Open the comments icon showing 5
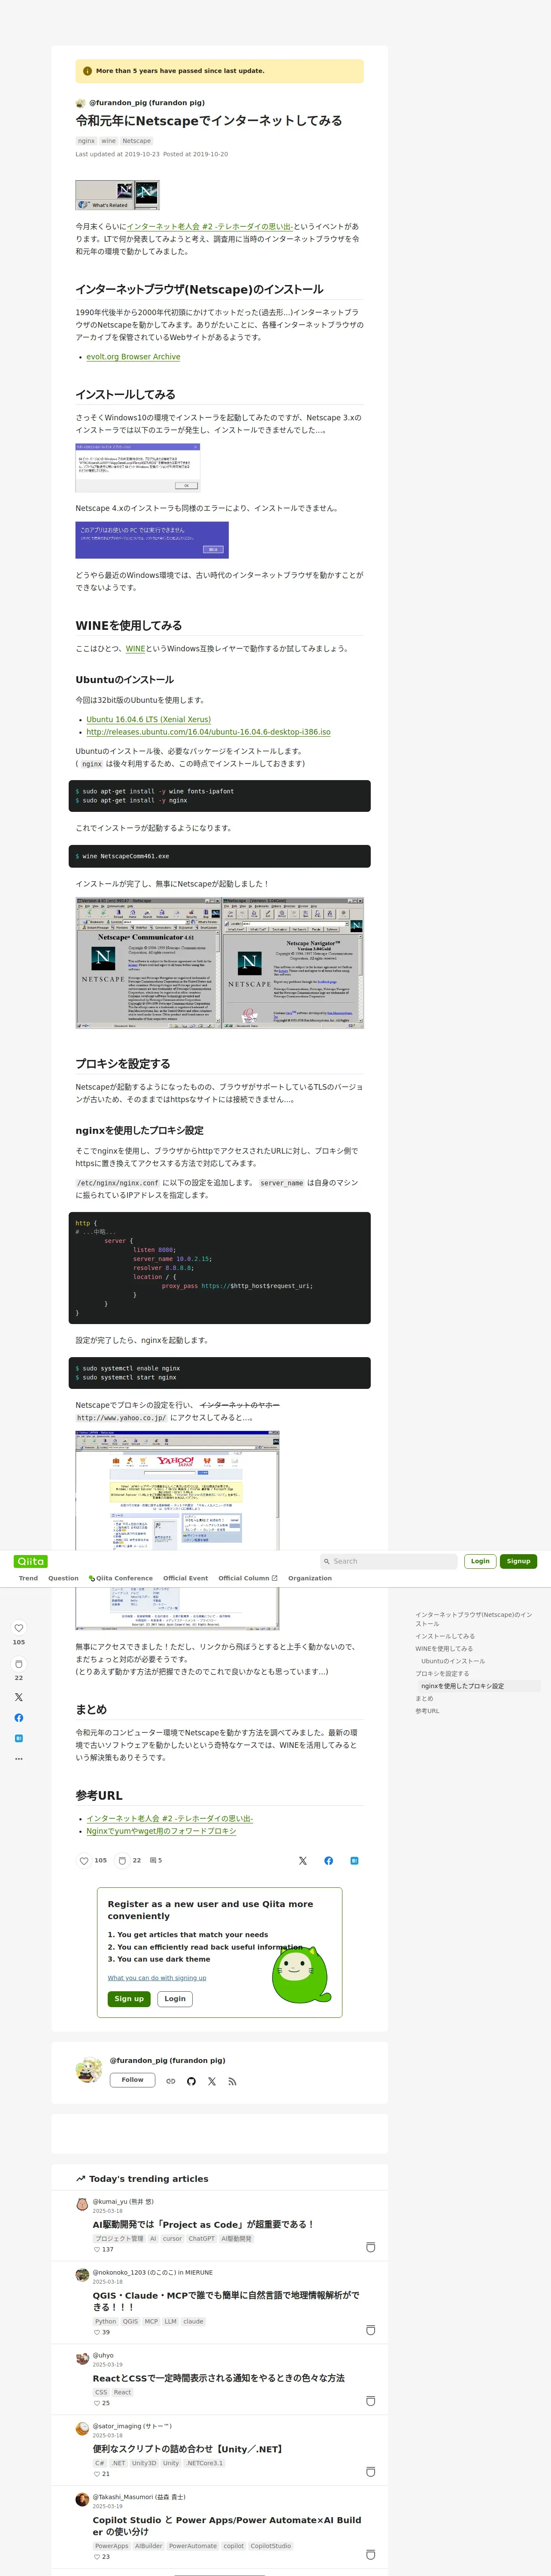The image size is (551, 2576). [153, 1861]
